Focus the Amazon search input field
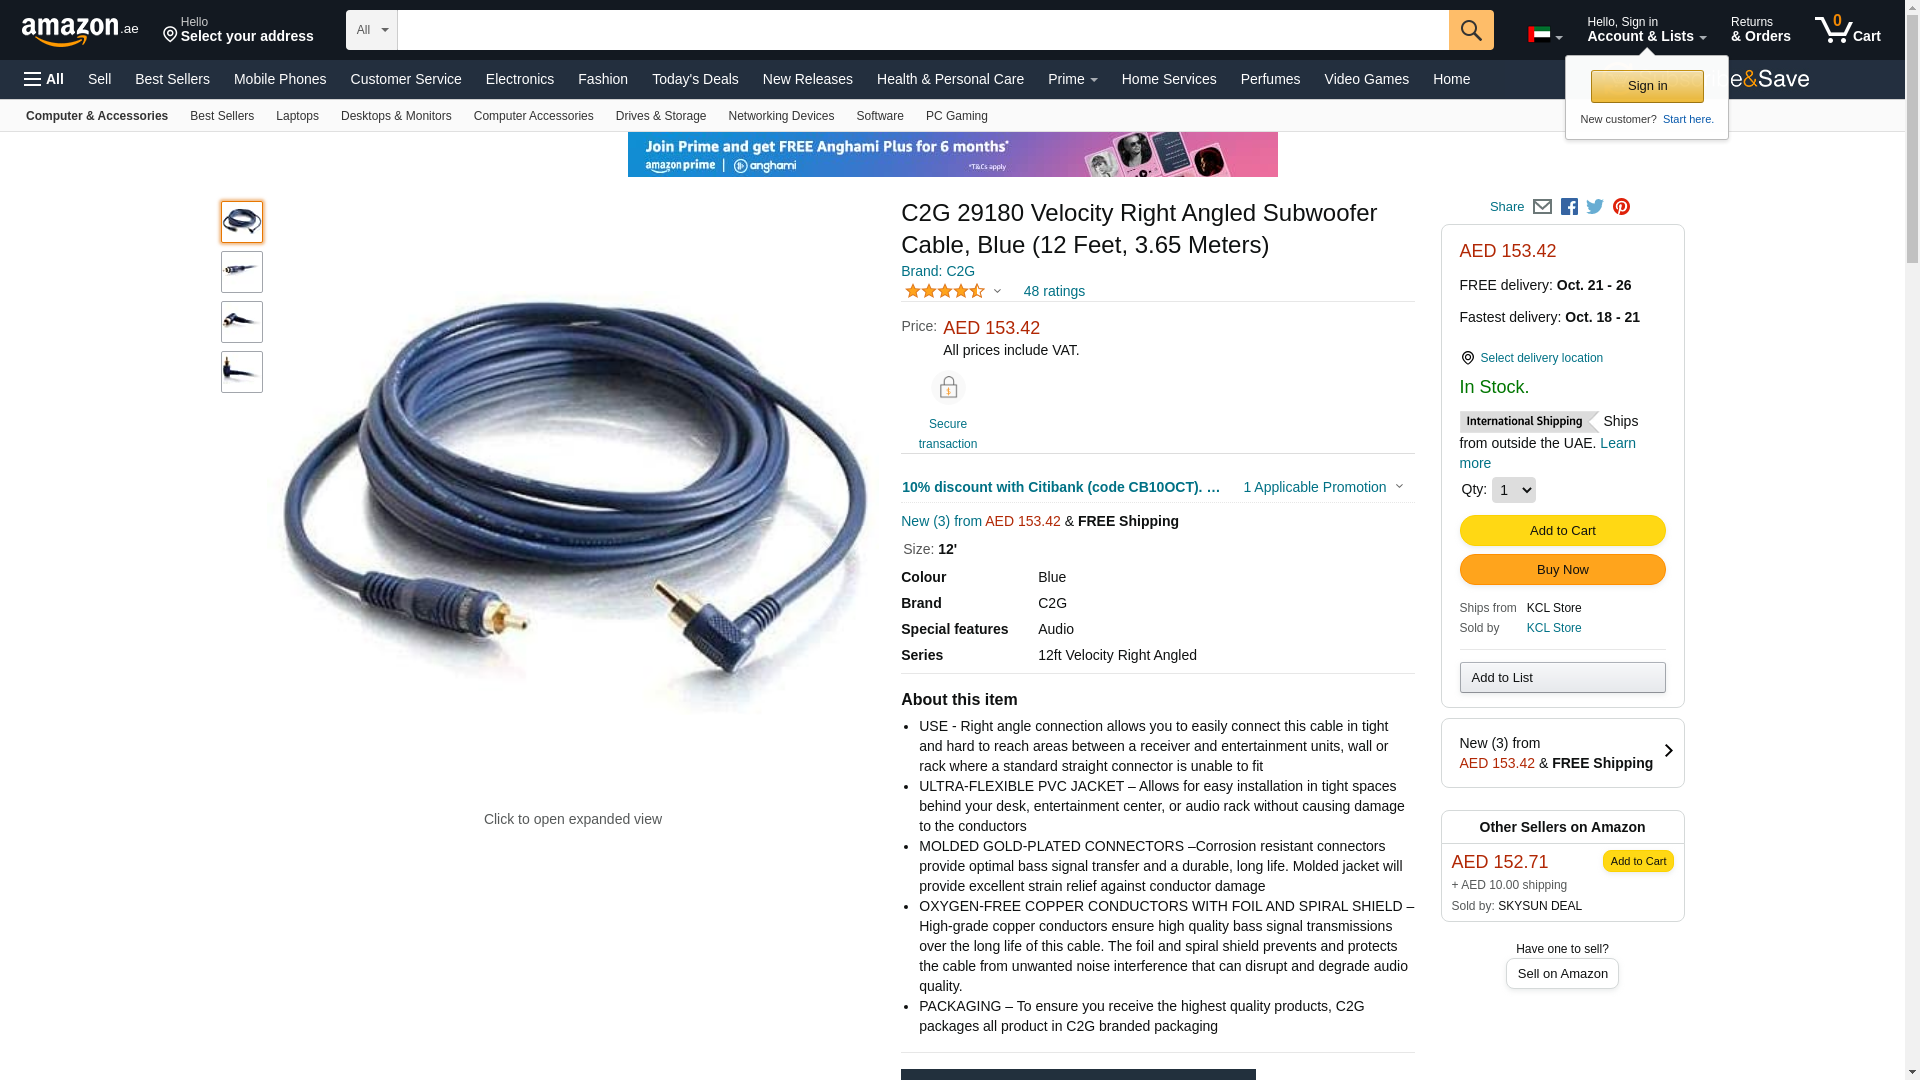 tap(923, 30)
